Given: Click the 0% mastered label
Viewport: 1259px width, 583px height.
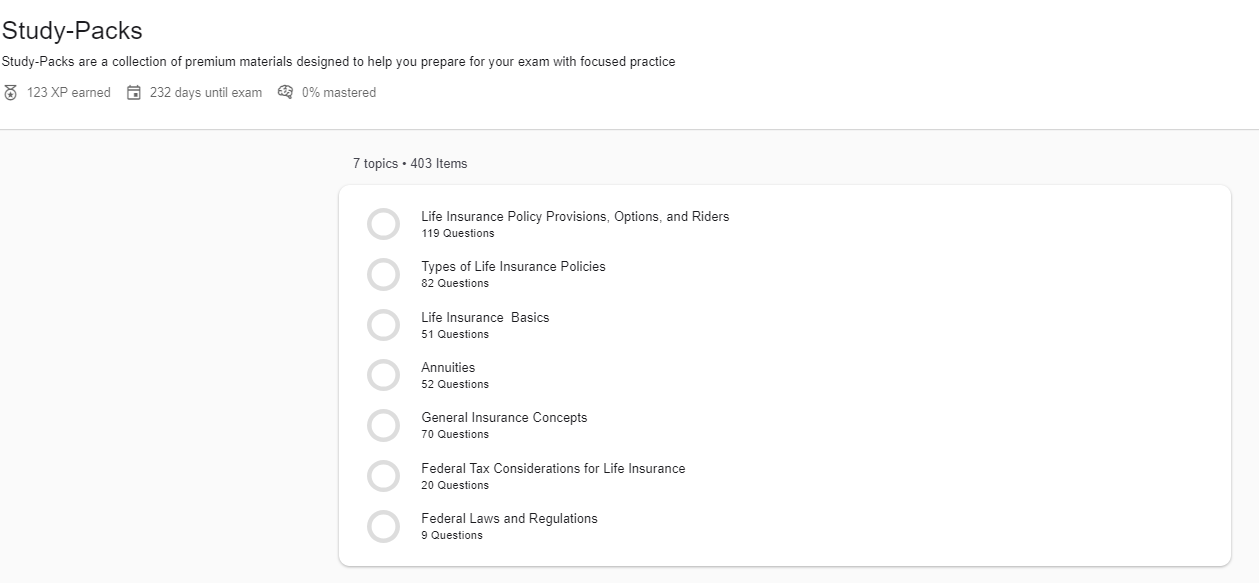Looking at the screenshot, I should pos(339,93).
